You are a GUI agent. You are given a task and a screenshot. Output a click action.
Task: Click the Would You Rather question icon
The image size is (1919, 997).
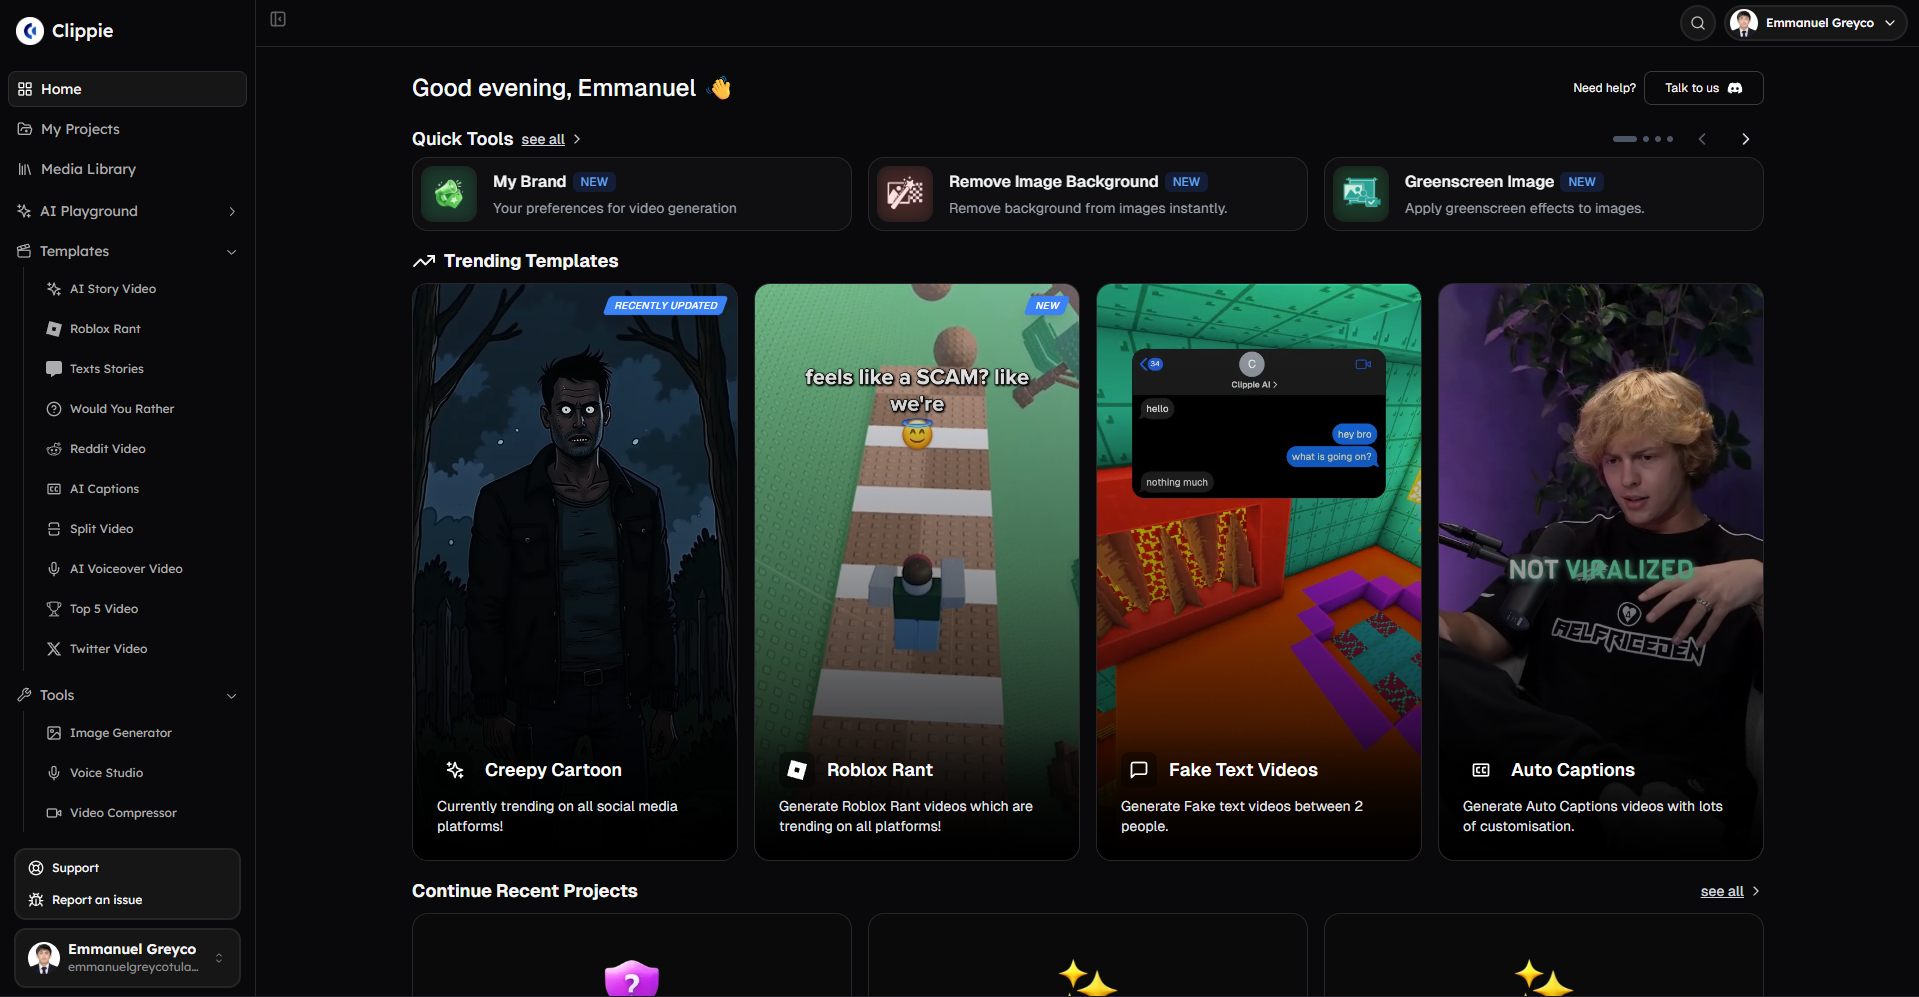tap(54, 409)
